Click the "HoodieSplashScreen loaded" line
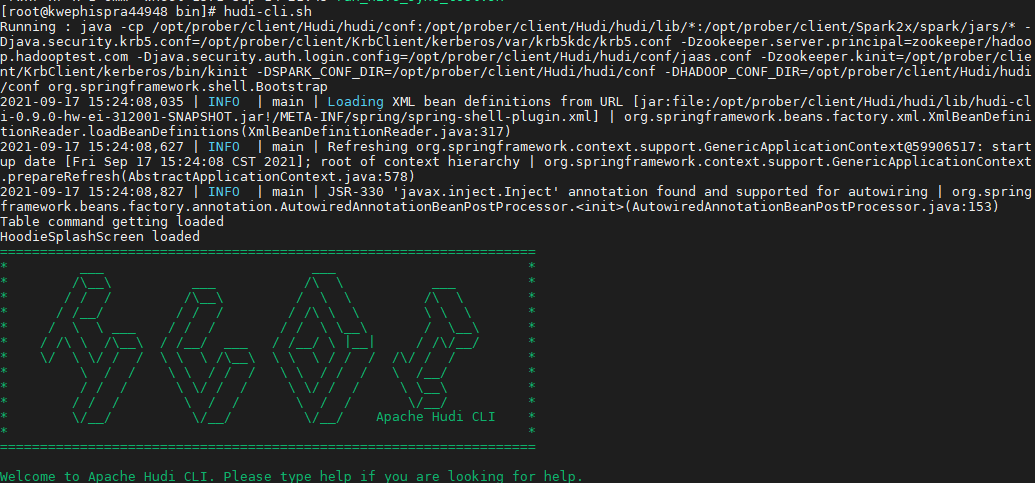The height and width of the screenshot is (483, 1035). [100, 237]
